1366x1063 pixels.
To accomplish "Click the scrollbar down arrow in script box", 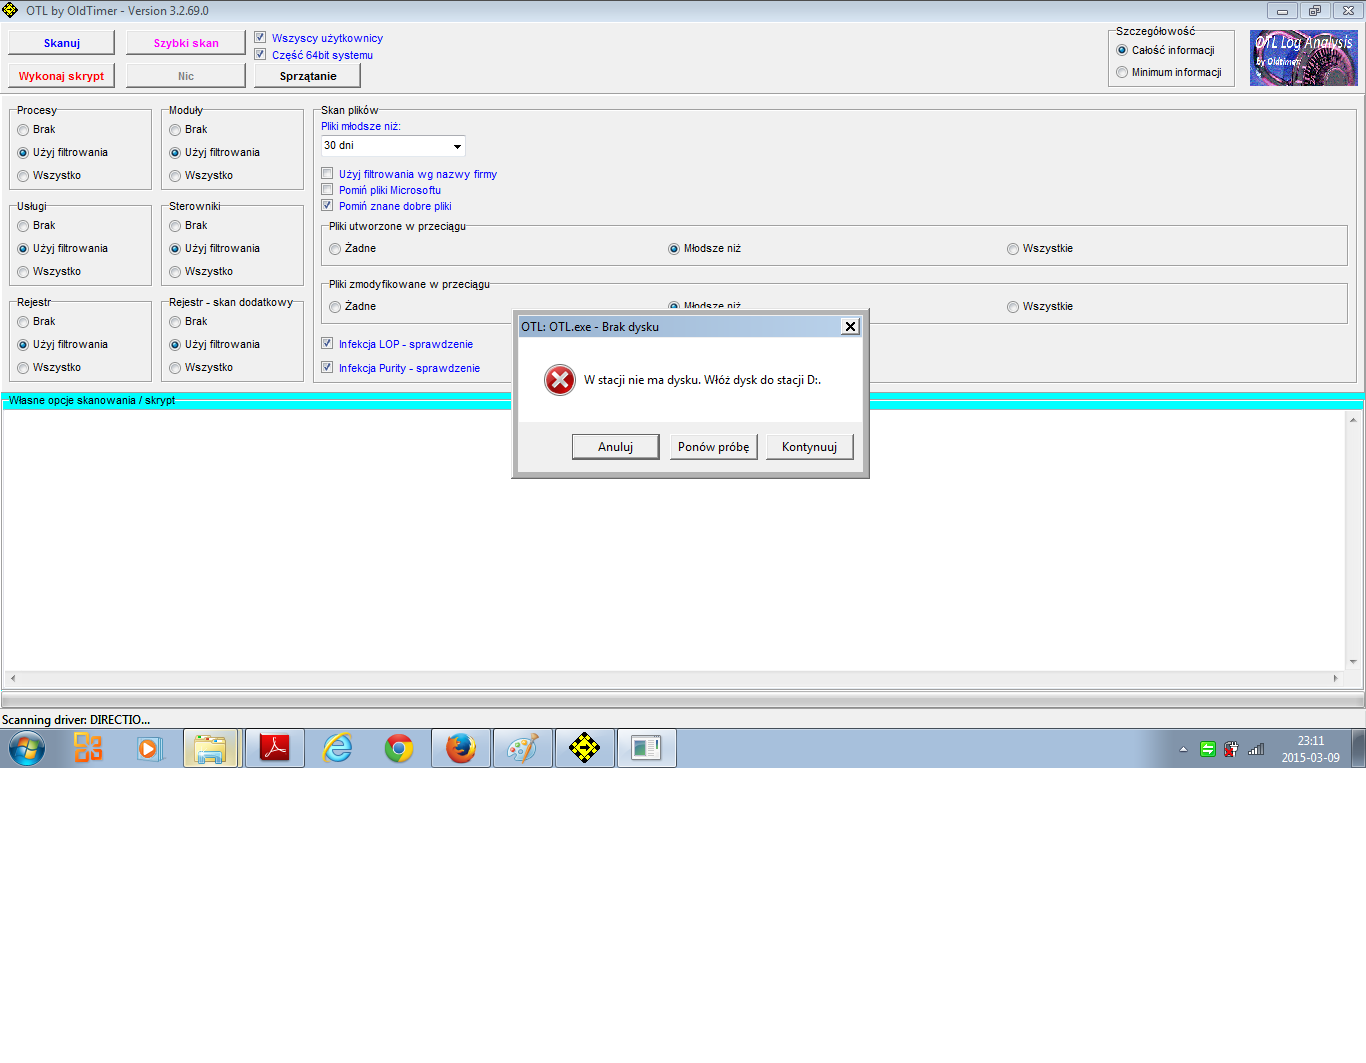I will [1353, 661].
